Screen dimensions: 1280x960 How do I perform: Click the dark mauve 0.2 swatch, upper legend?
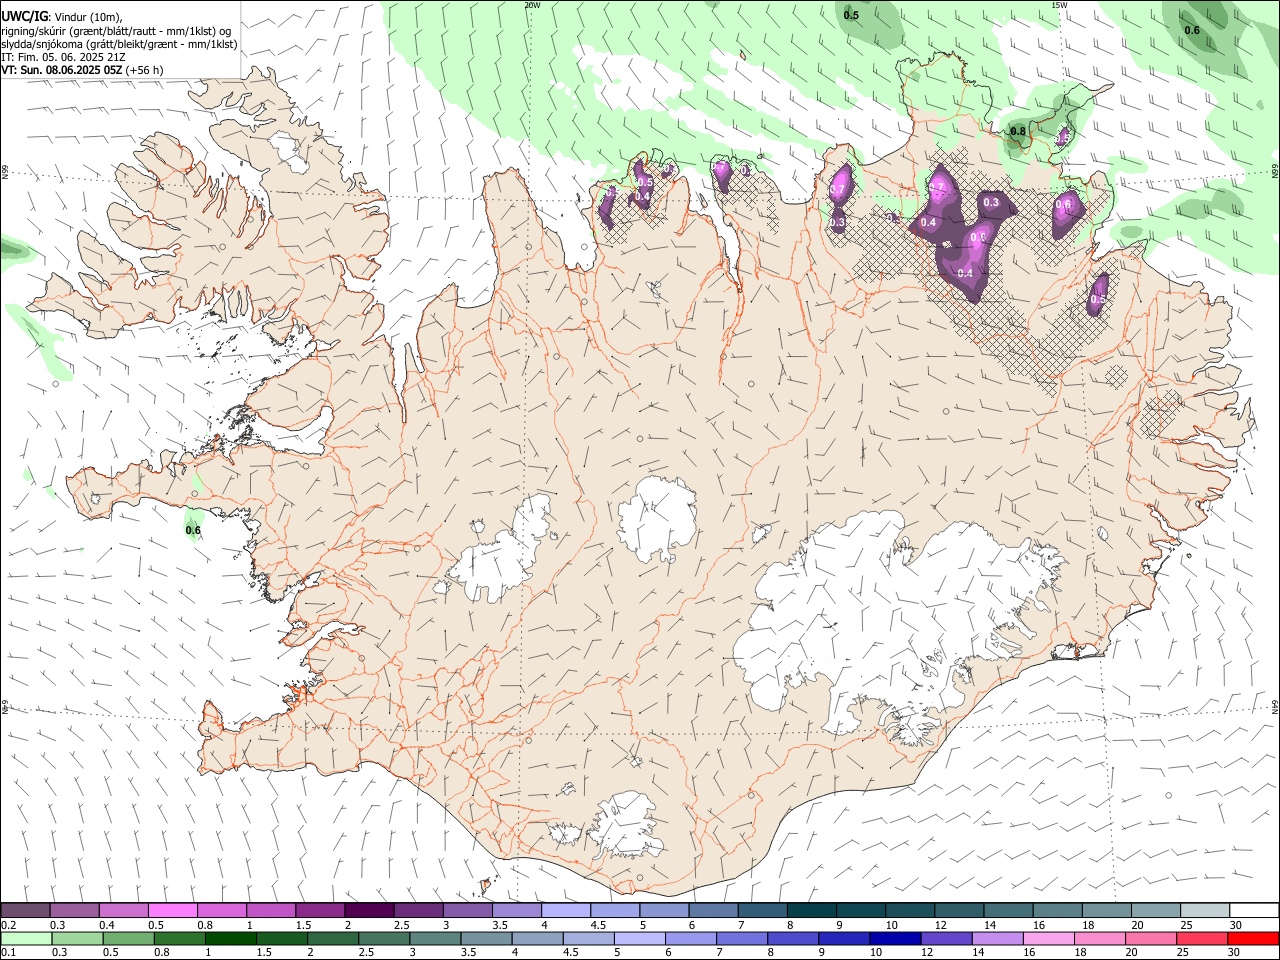point(25,910)
